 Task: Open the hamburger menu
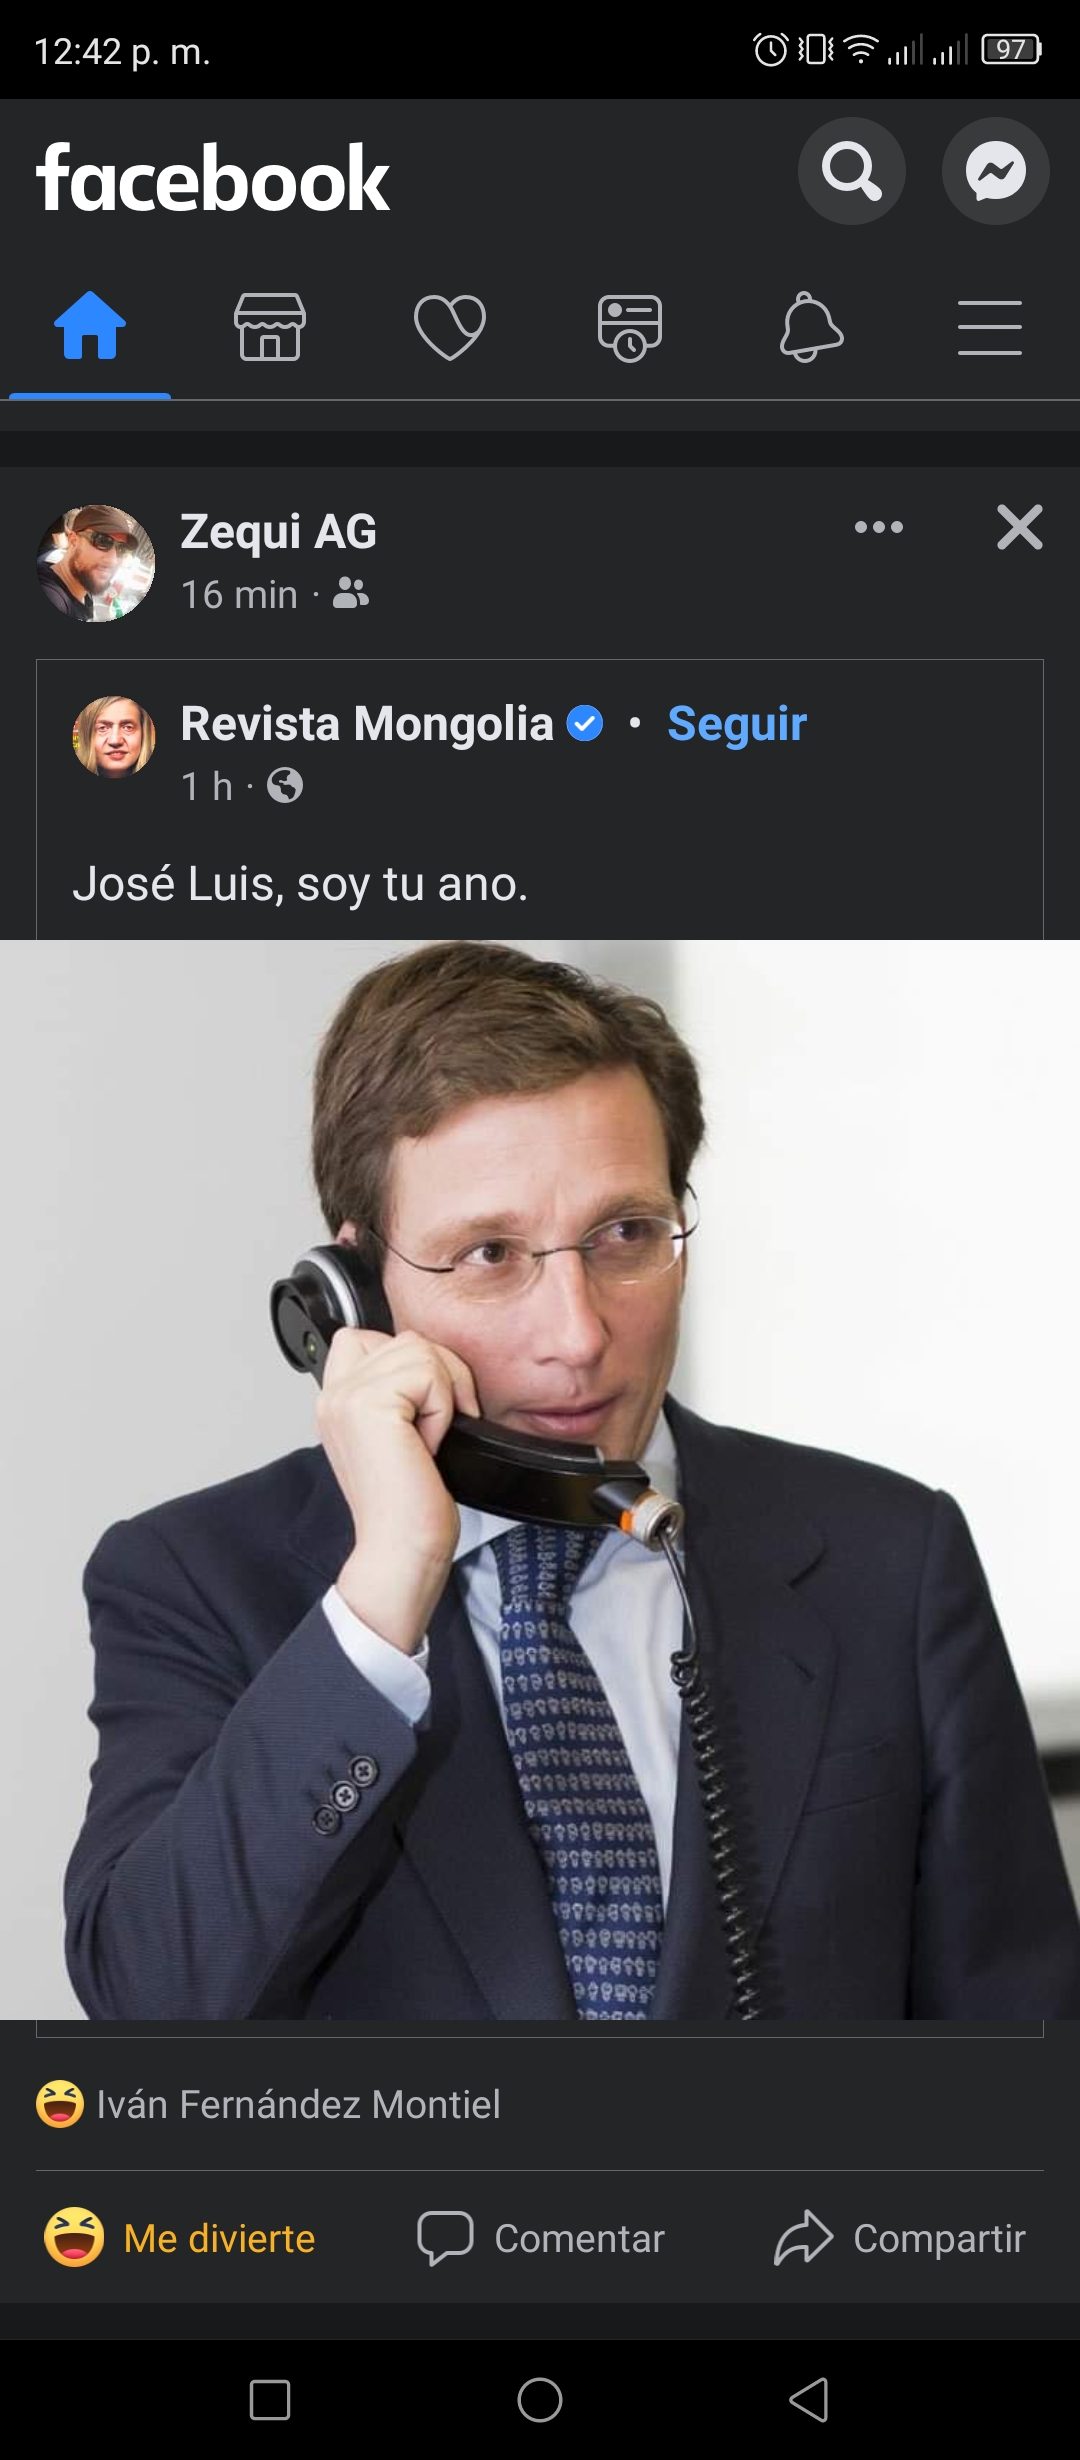(990, 327)
